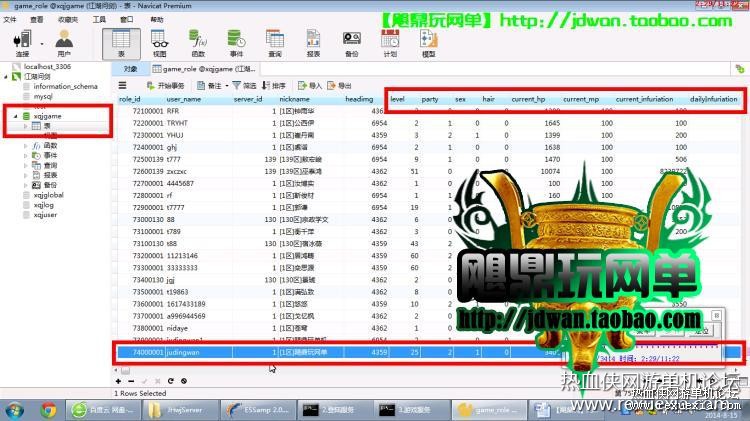Select the xqjuser database in tree

point(45,215)
